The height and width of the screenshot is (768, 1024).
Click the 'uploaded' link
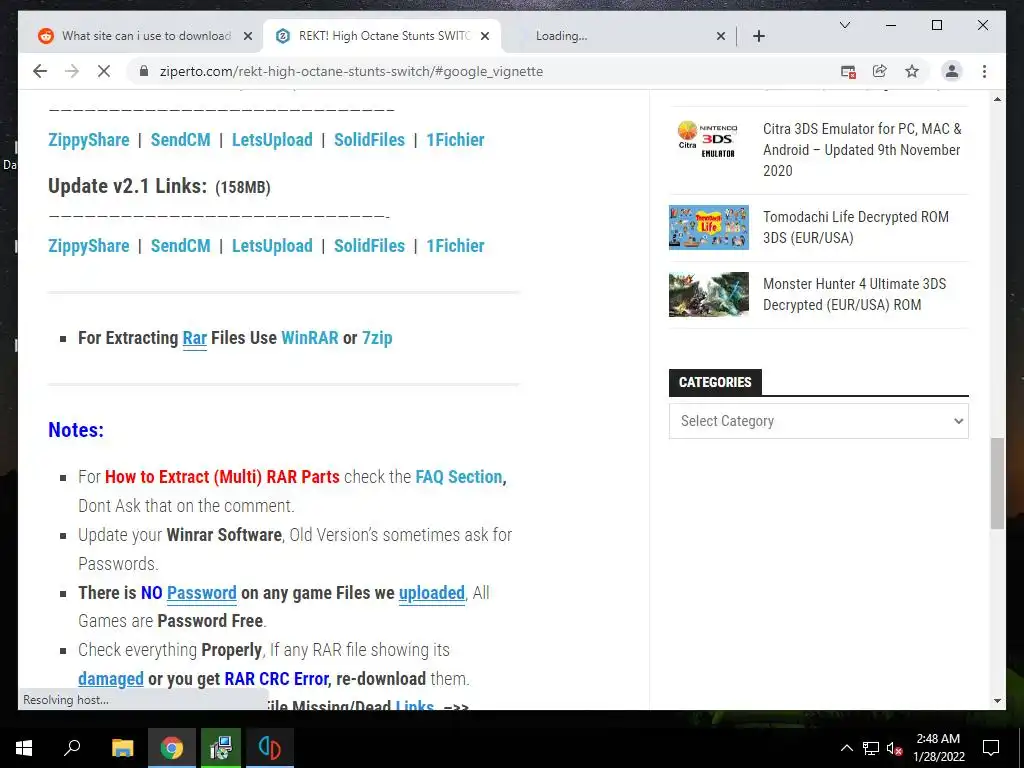coord(432,593)
